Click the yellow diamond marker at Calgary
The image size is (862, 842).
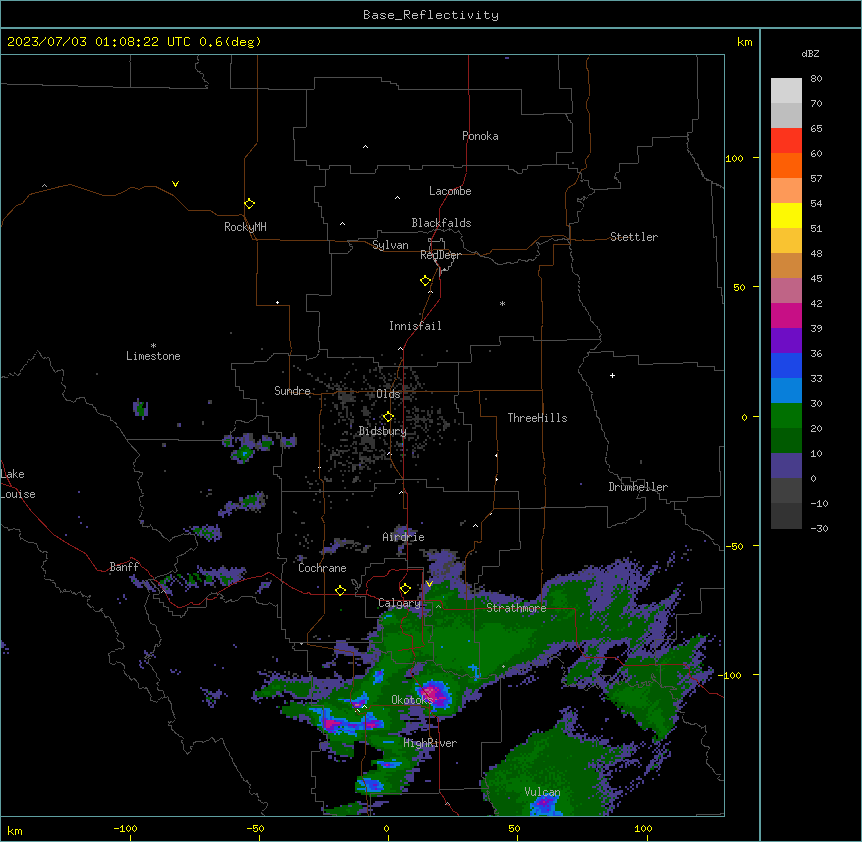coord(405,589)
